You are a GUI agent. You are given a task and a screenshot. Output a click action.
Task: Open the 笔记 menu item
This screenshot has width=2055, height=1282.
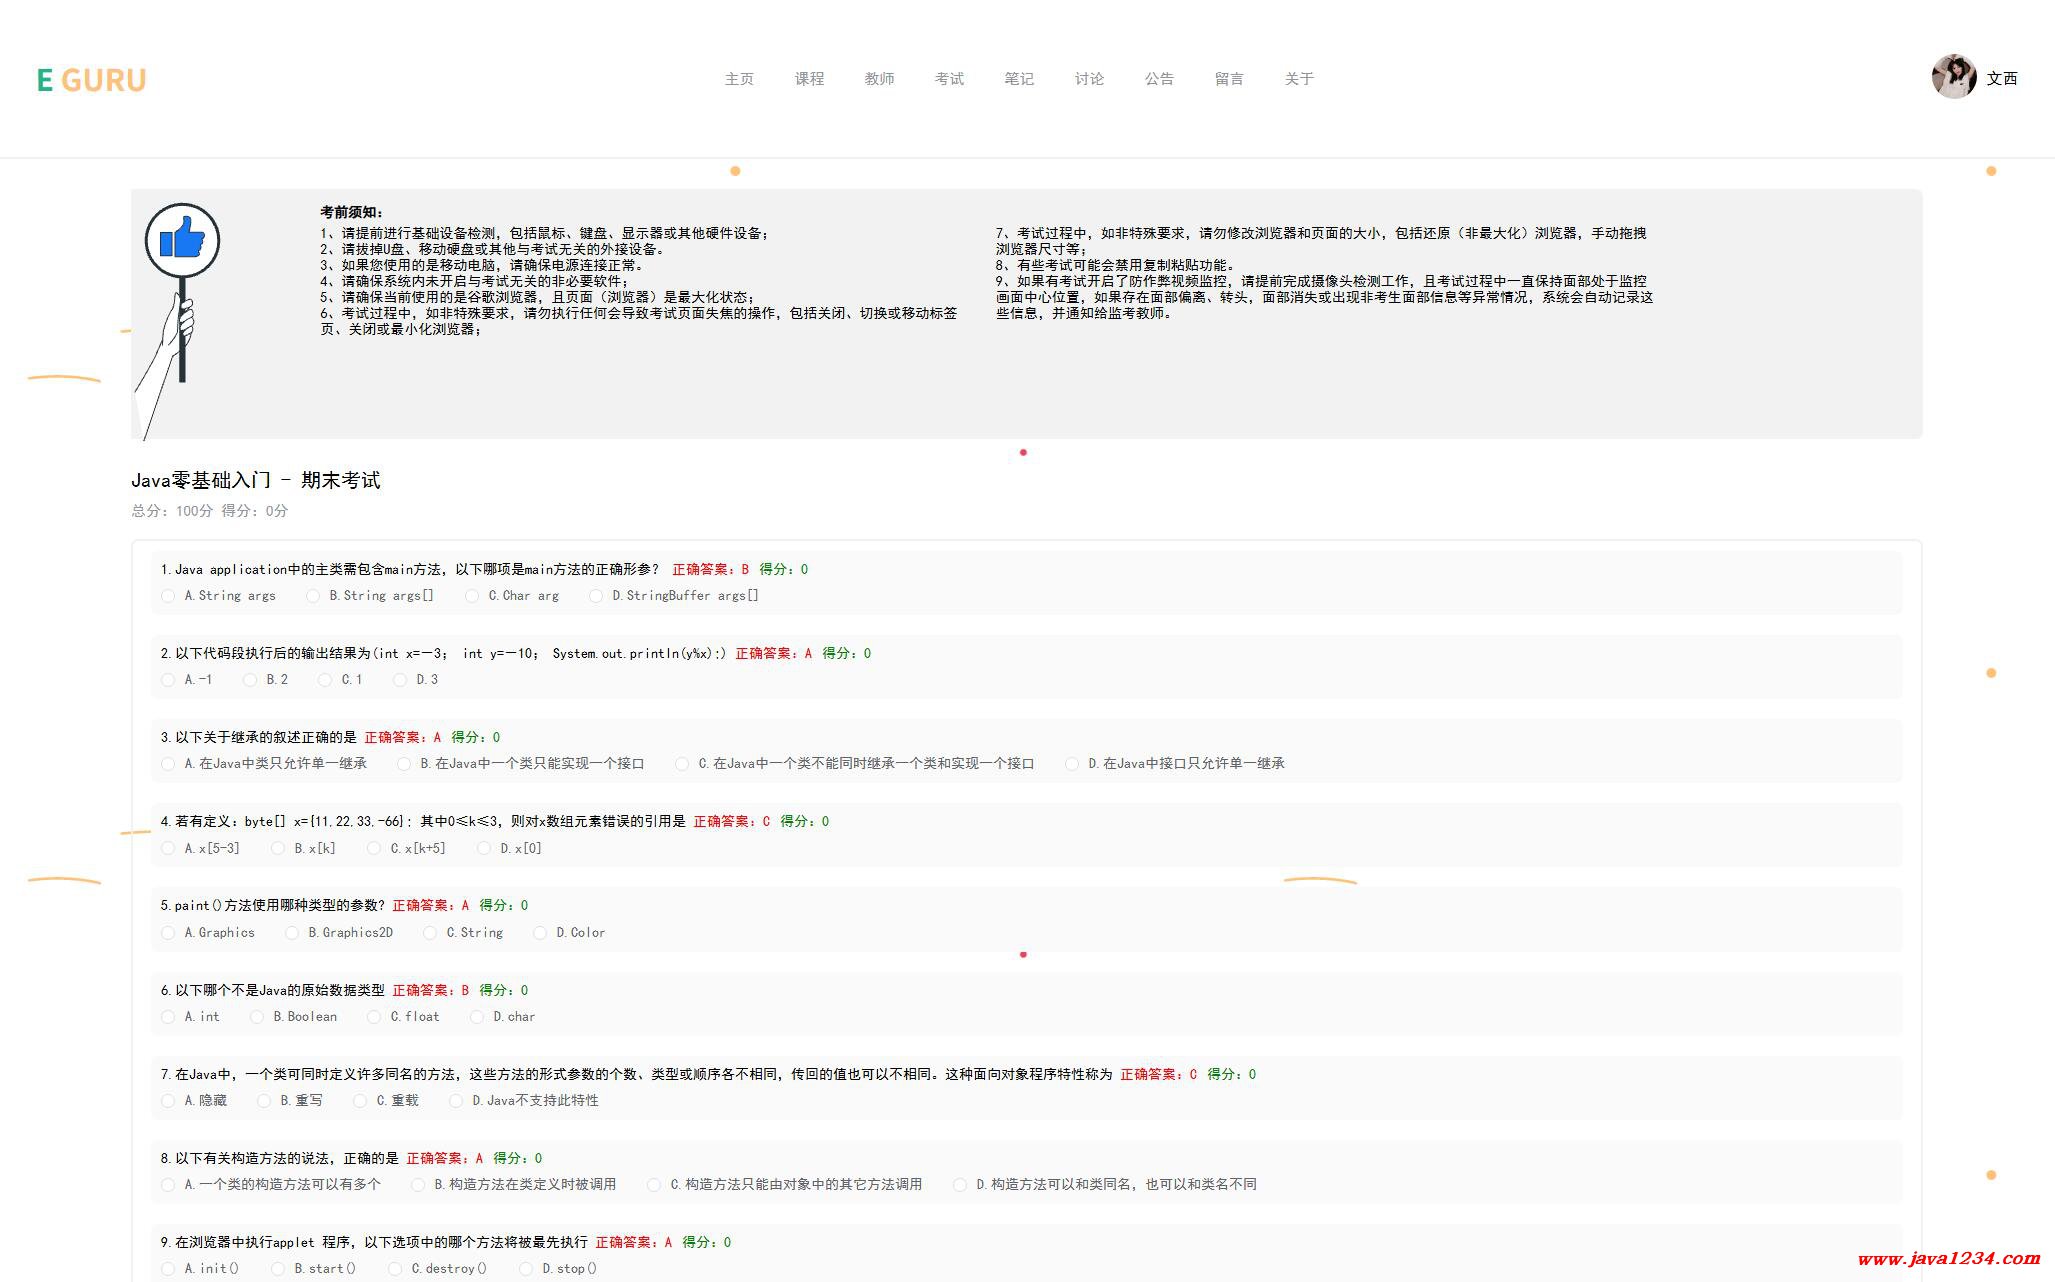click(1019, 79)
